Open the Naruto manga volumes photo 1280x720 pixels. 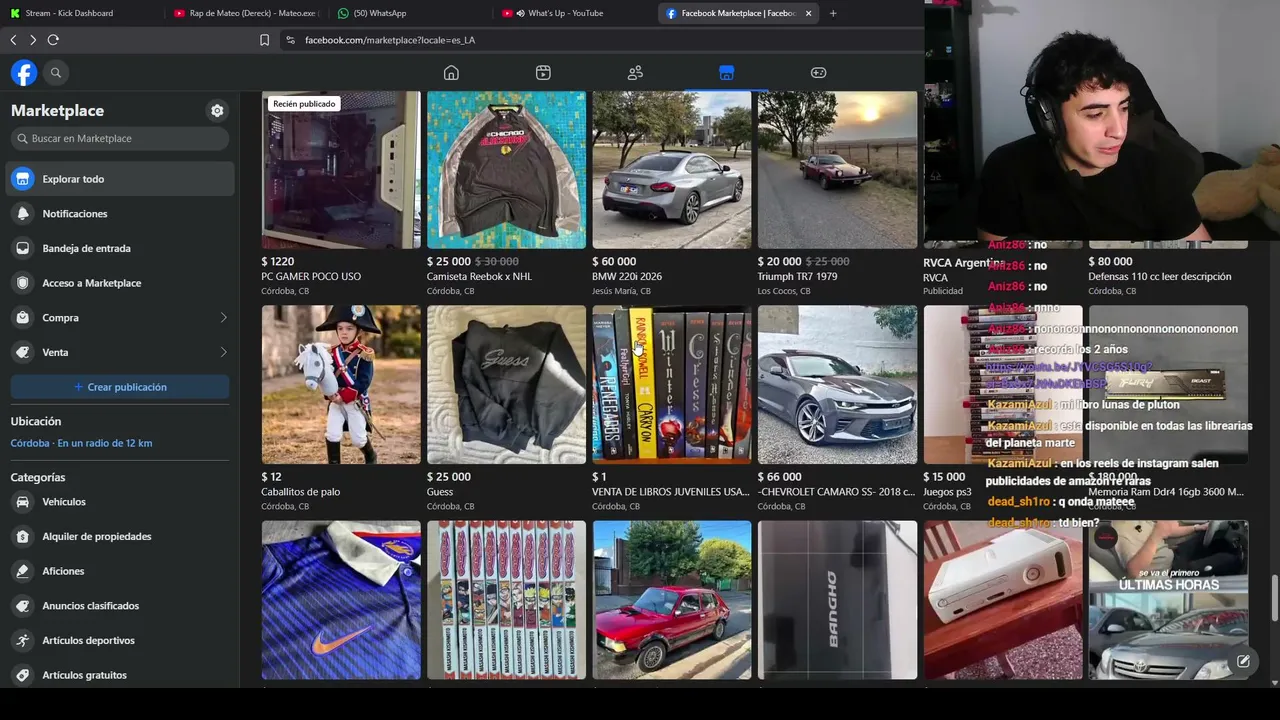pyautogui.click(x=506, y=600)
